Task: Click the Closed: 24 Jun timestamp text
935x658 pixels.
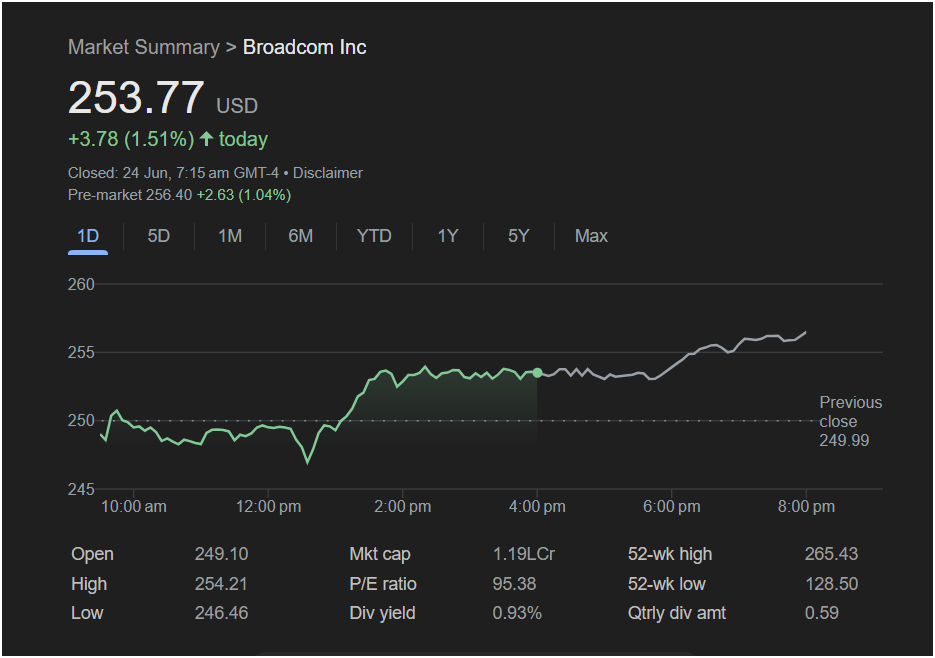Action: [x=174, y=173]
